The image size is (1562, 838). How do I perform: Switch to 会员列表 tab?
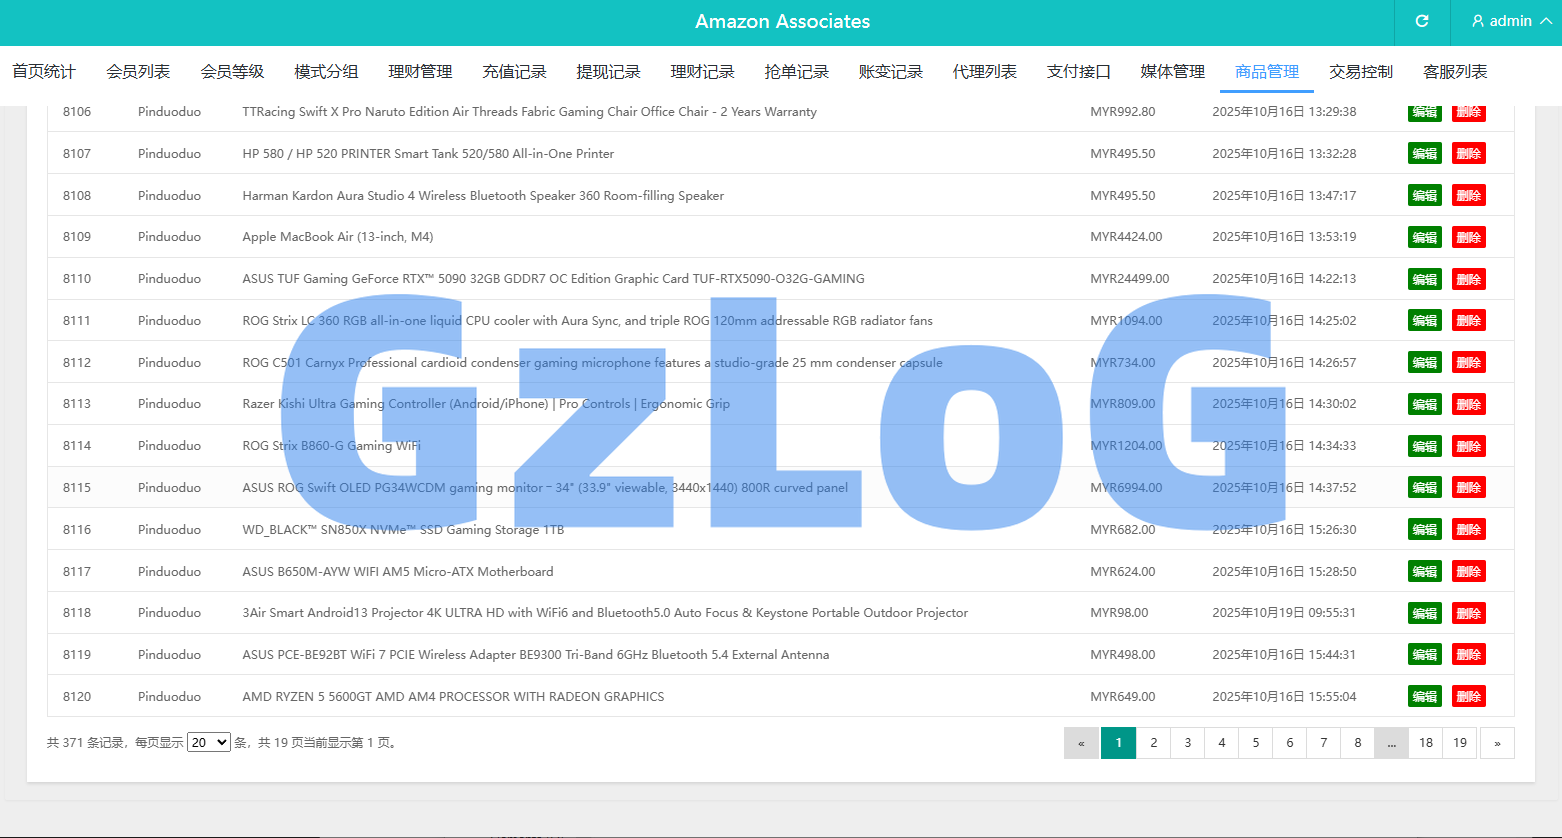coord(138,72)
